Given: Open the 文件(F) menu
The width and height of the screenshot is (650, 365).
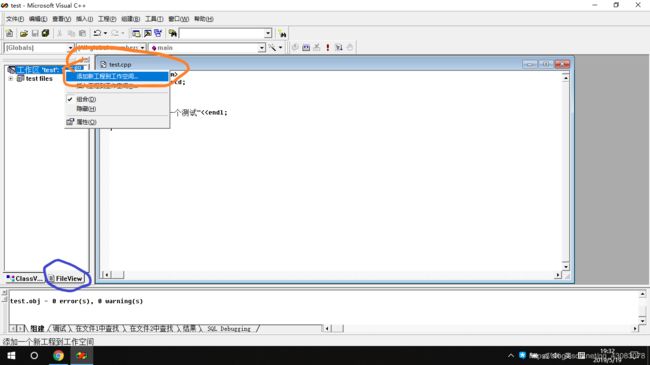Looking at the screenshot, I should click(x=15, y=19).
